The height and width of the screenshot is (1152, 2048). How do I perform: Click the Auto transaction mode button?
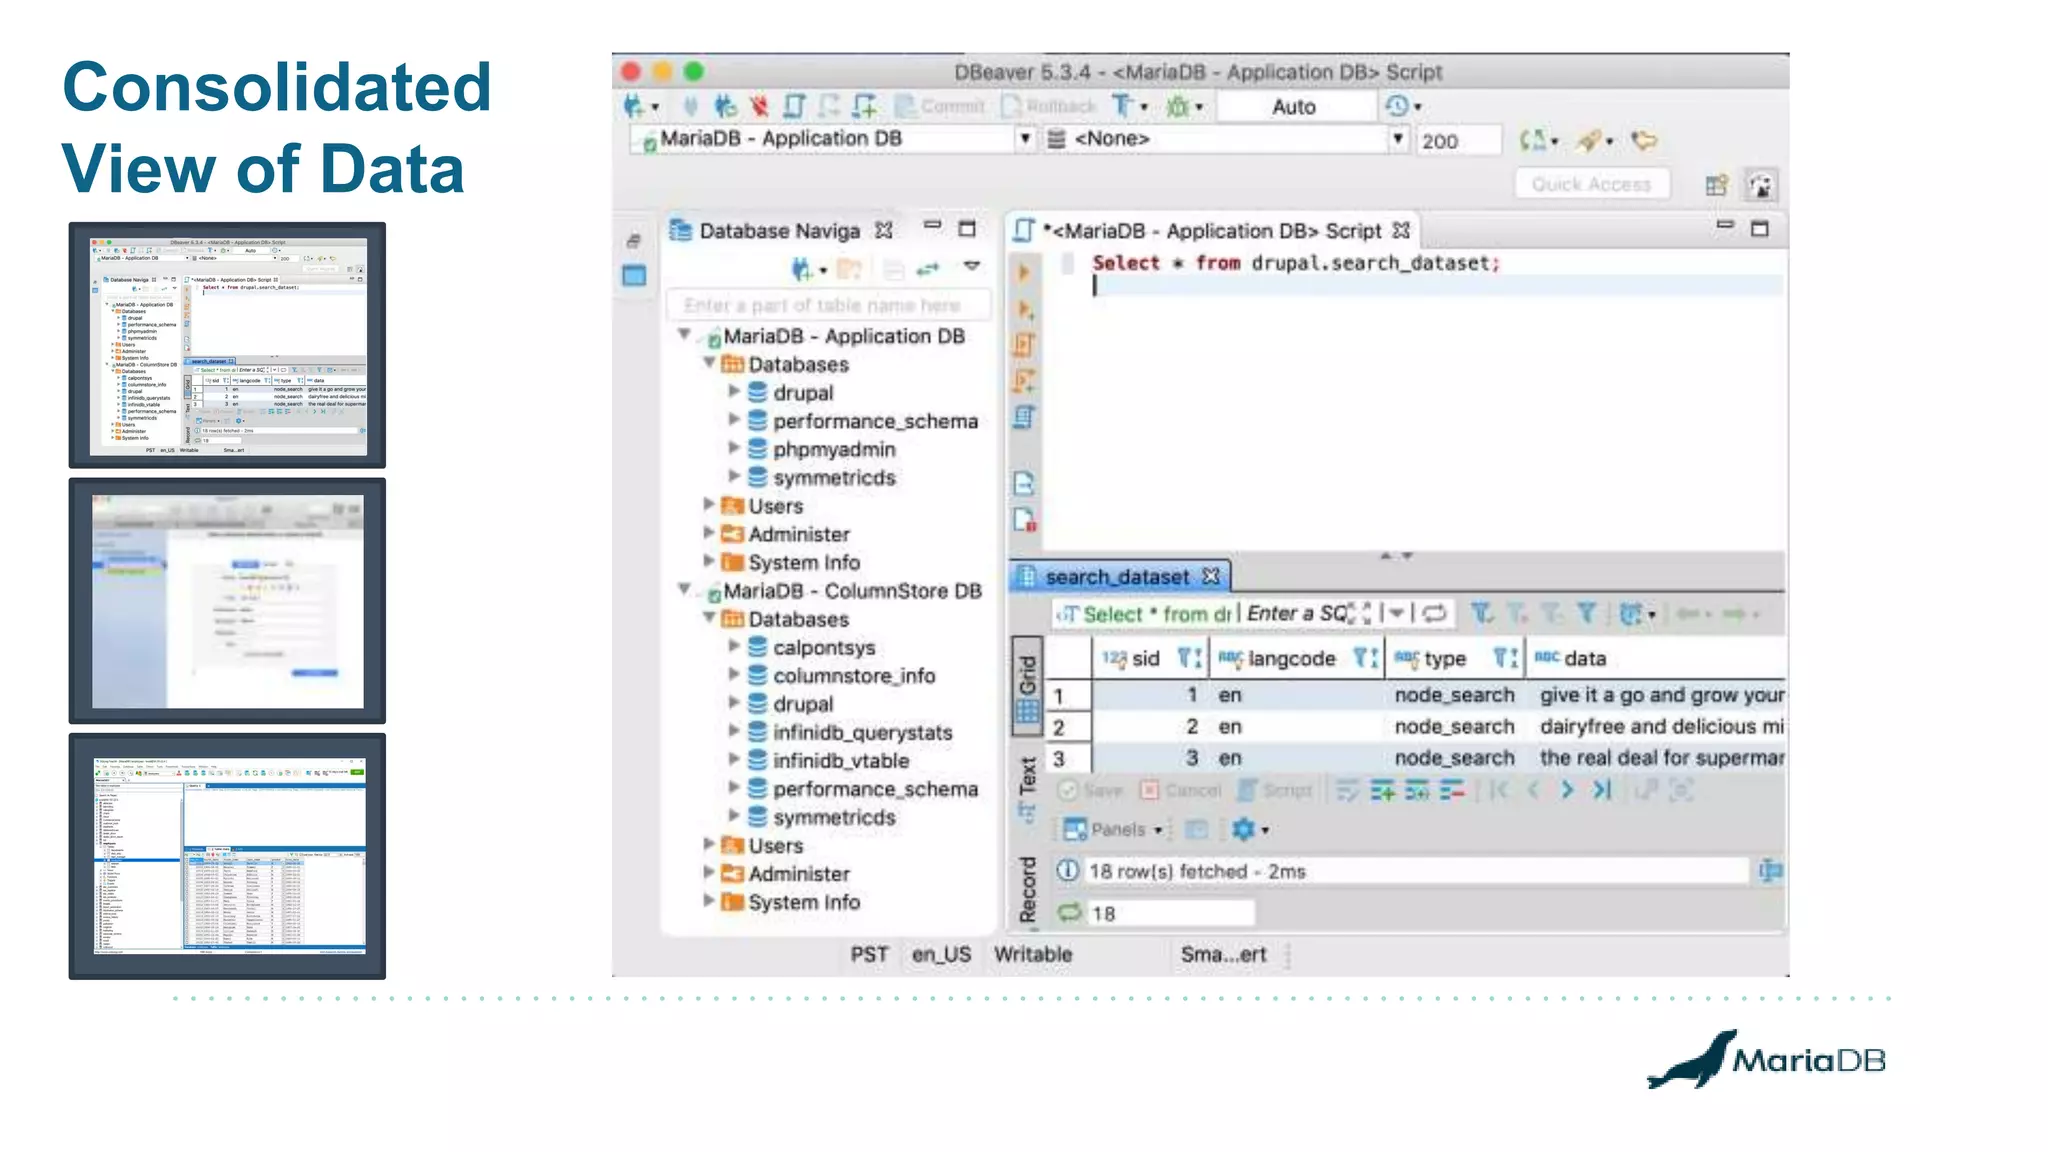pos(1295,107)
